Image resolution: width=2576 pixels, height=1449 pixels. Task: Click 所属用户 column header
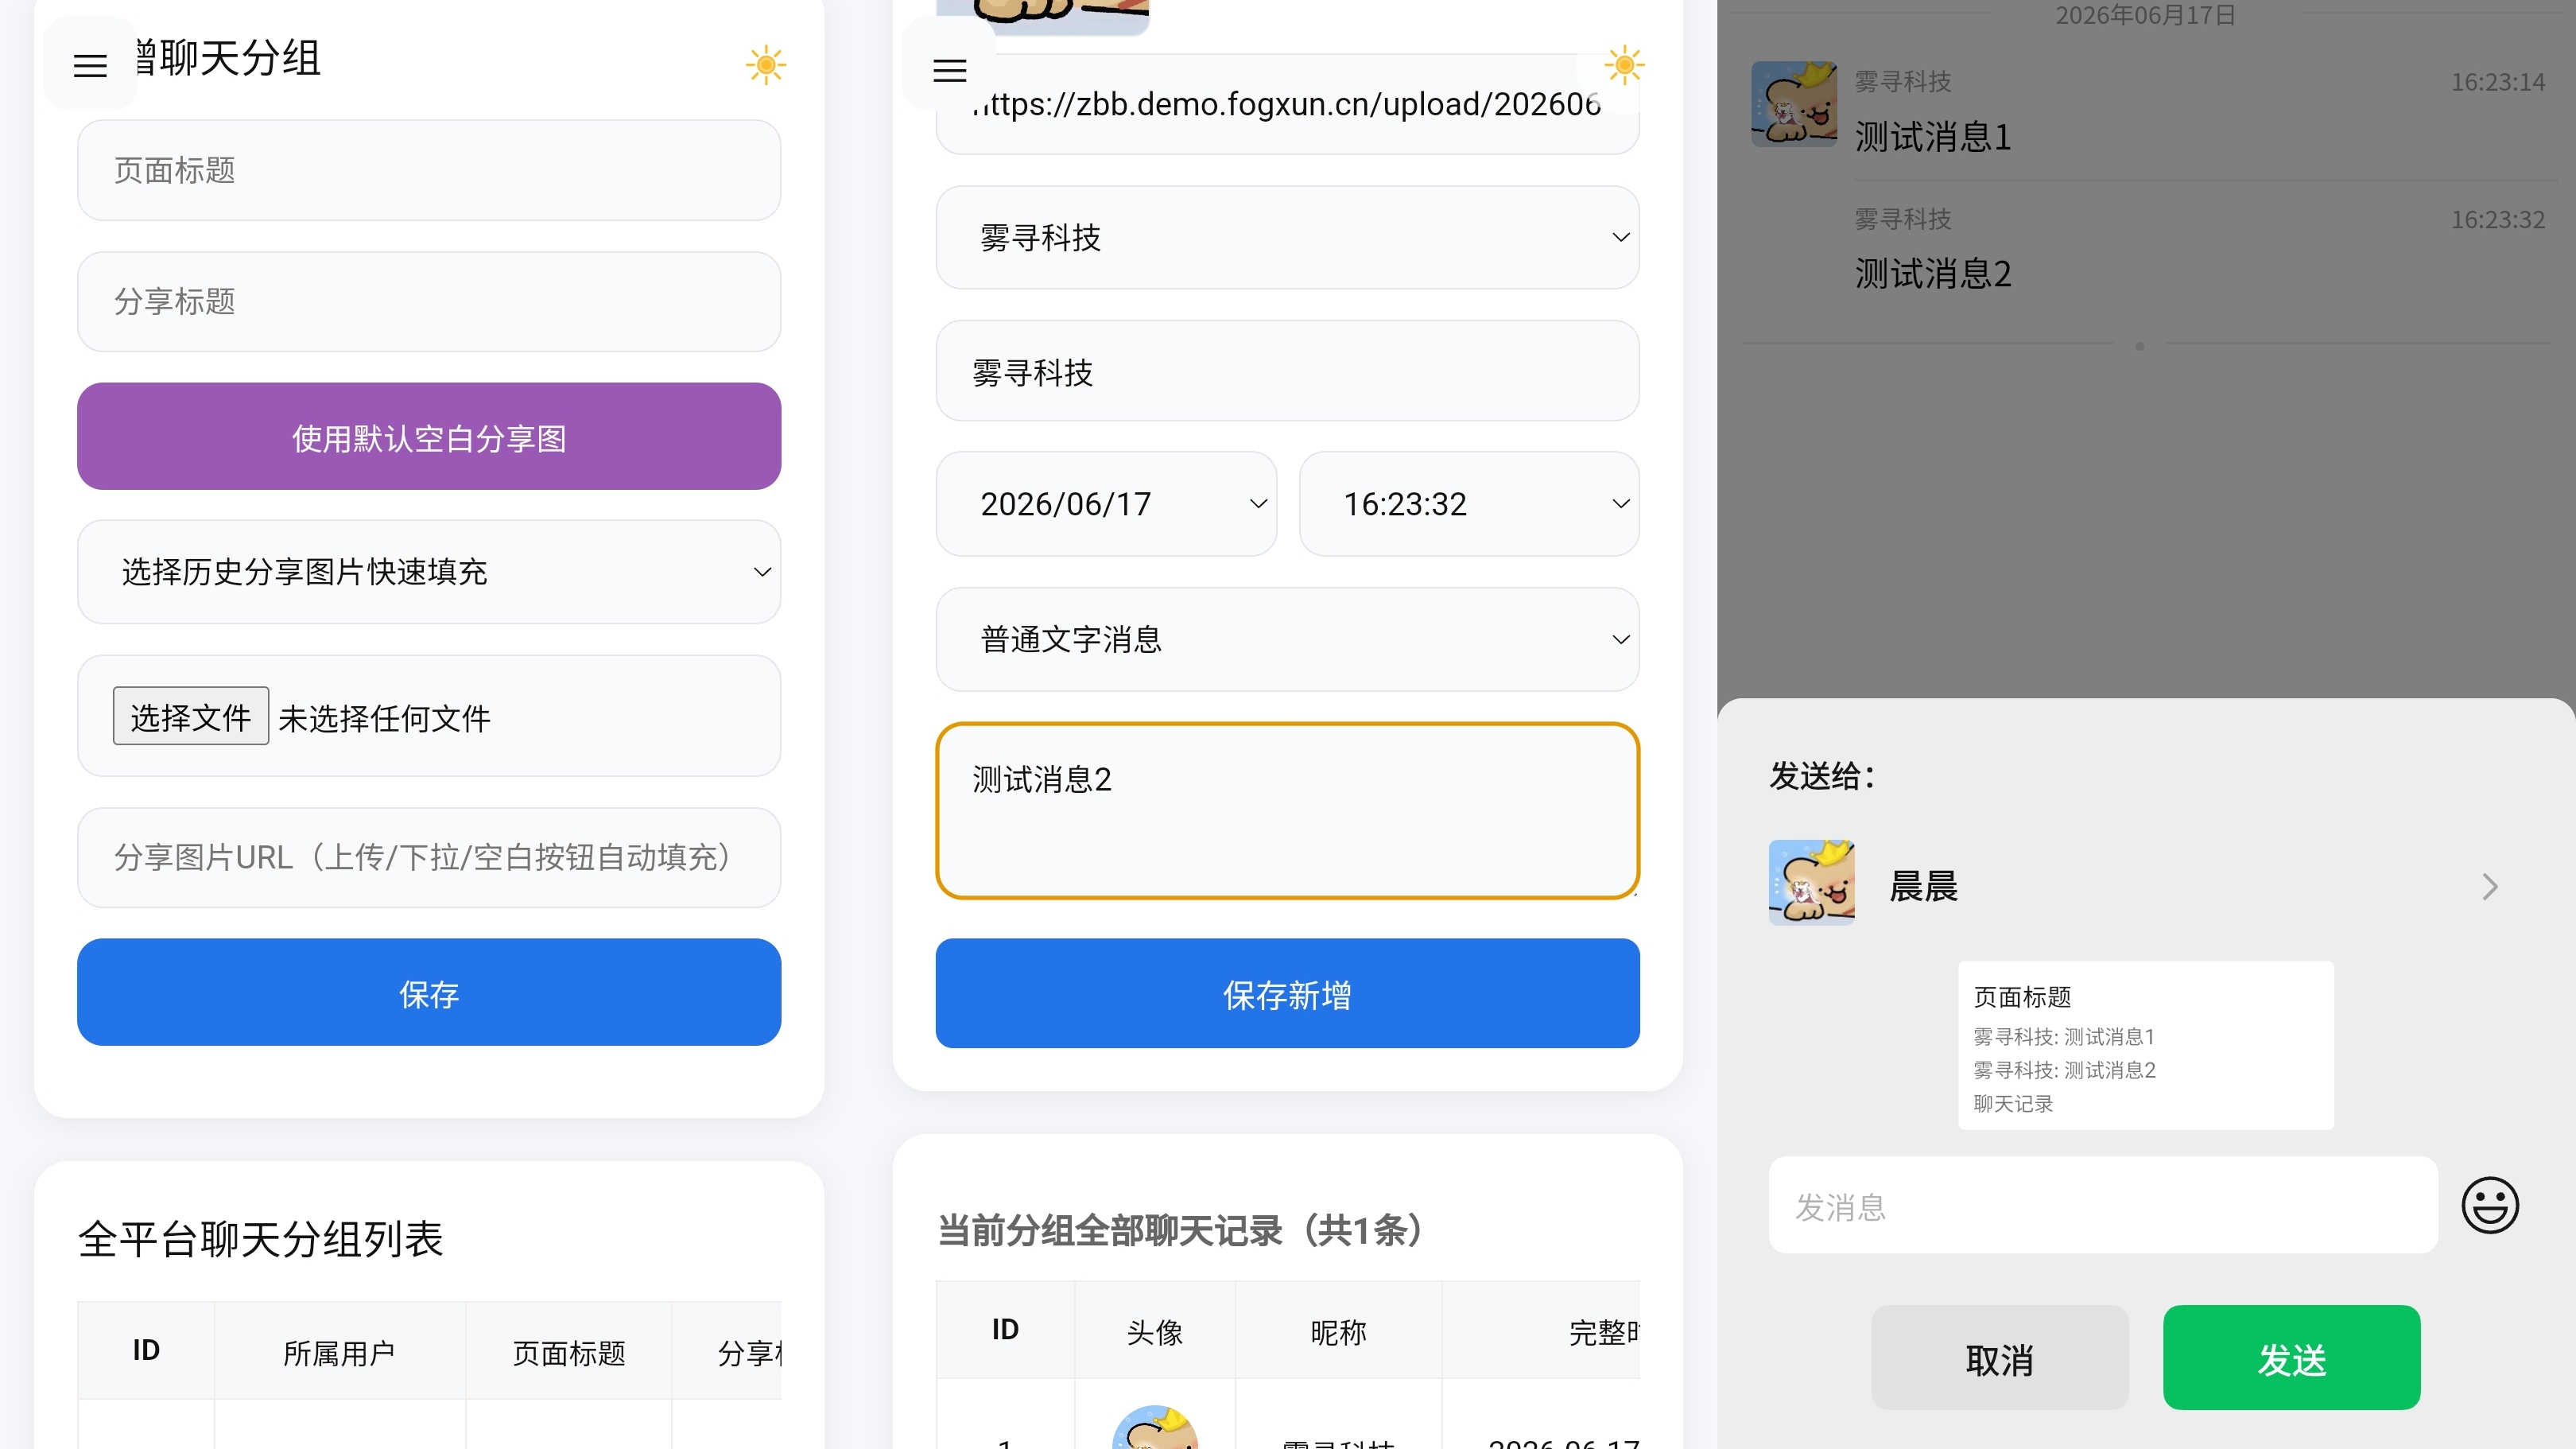point(339,1353)
